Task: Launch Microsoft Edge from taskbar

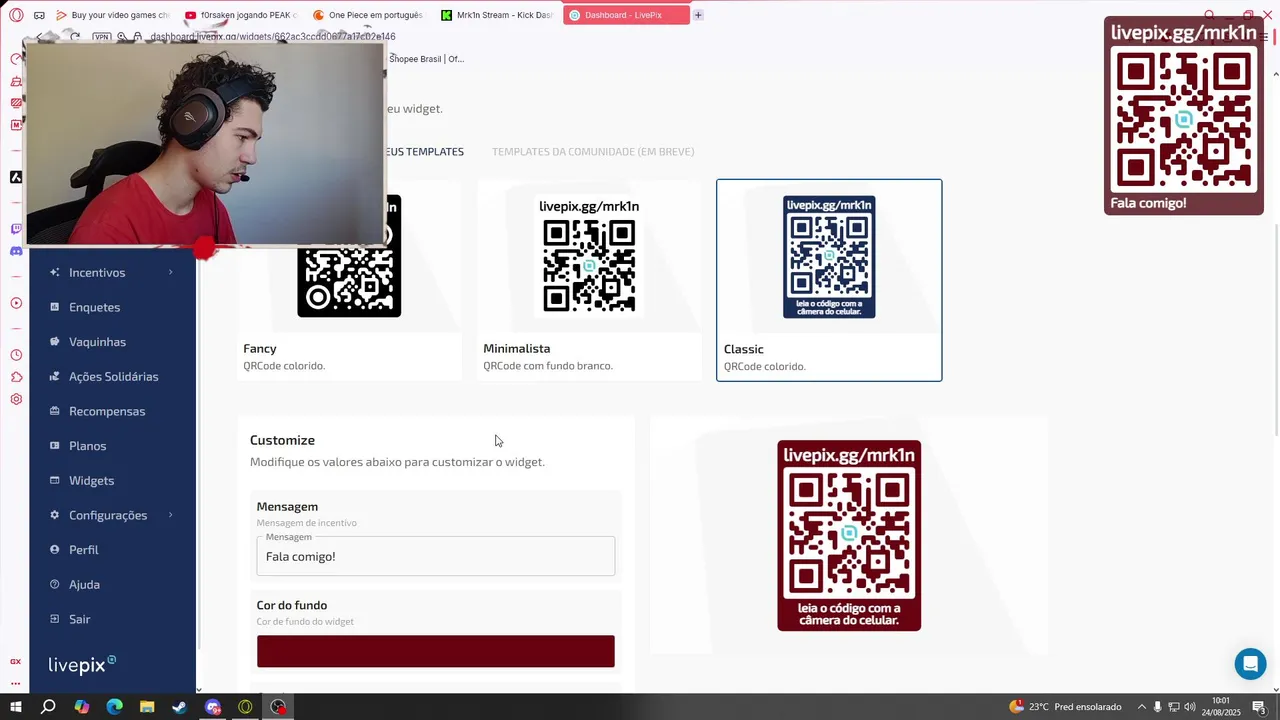Action: pos(114,707)
